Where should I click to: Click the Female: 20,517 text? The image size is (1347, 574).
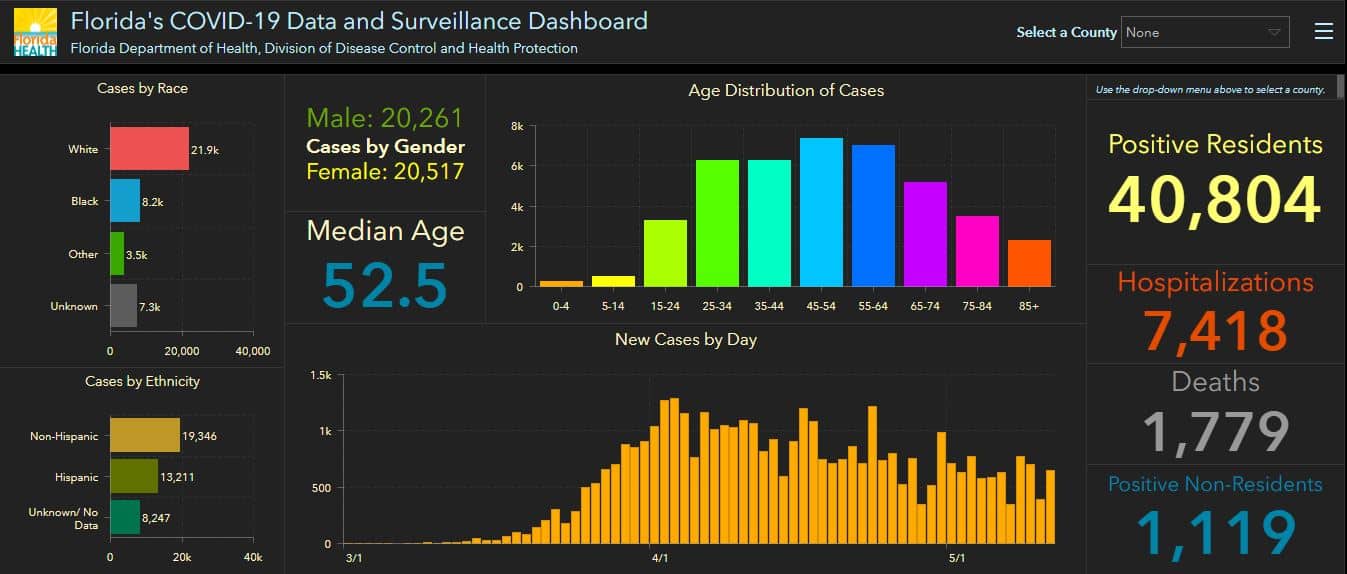[x=385, y=171]
